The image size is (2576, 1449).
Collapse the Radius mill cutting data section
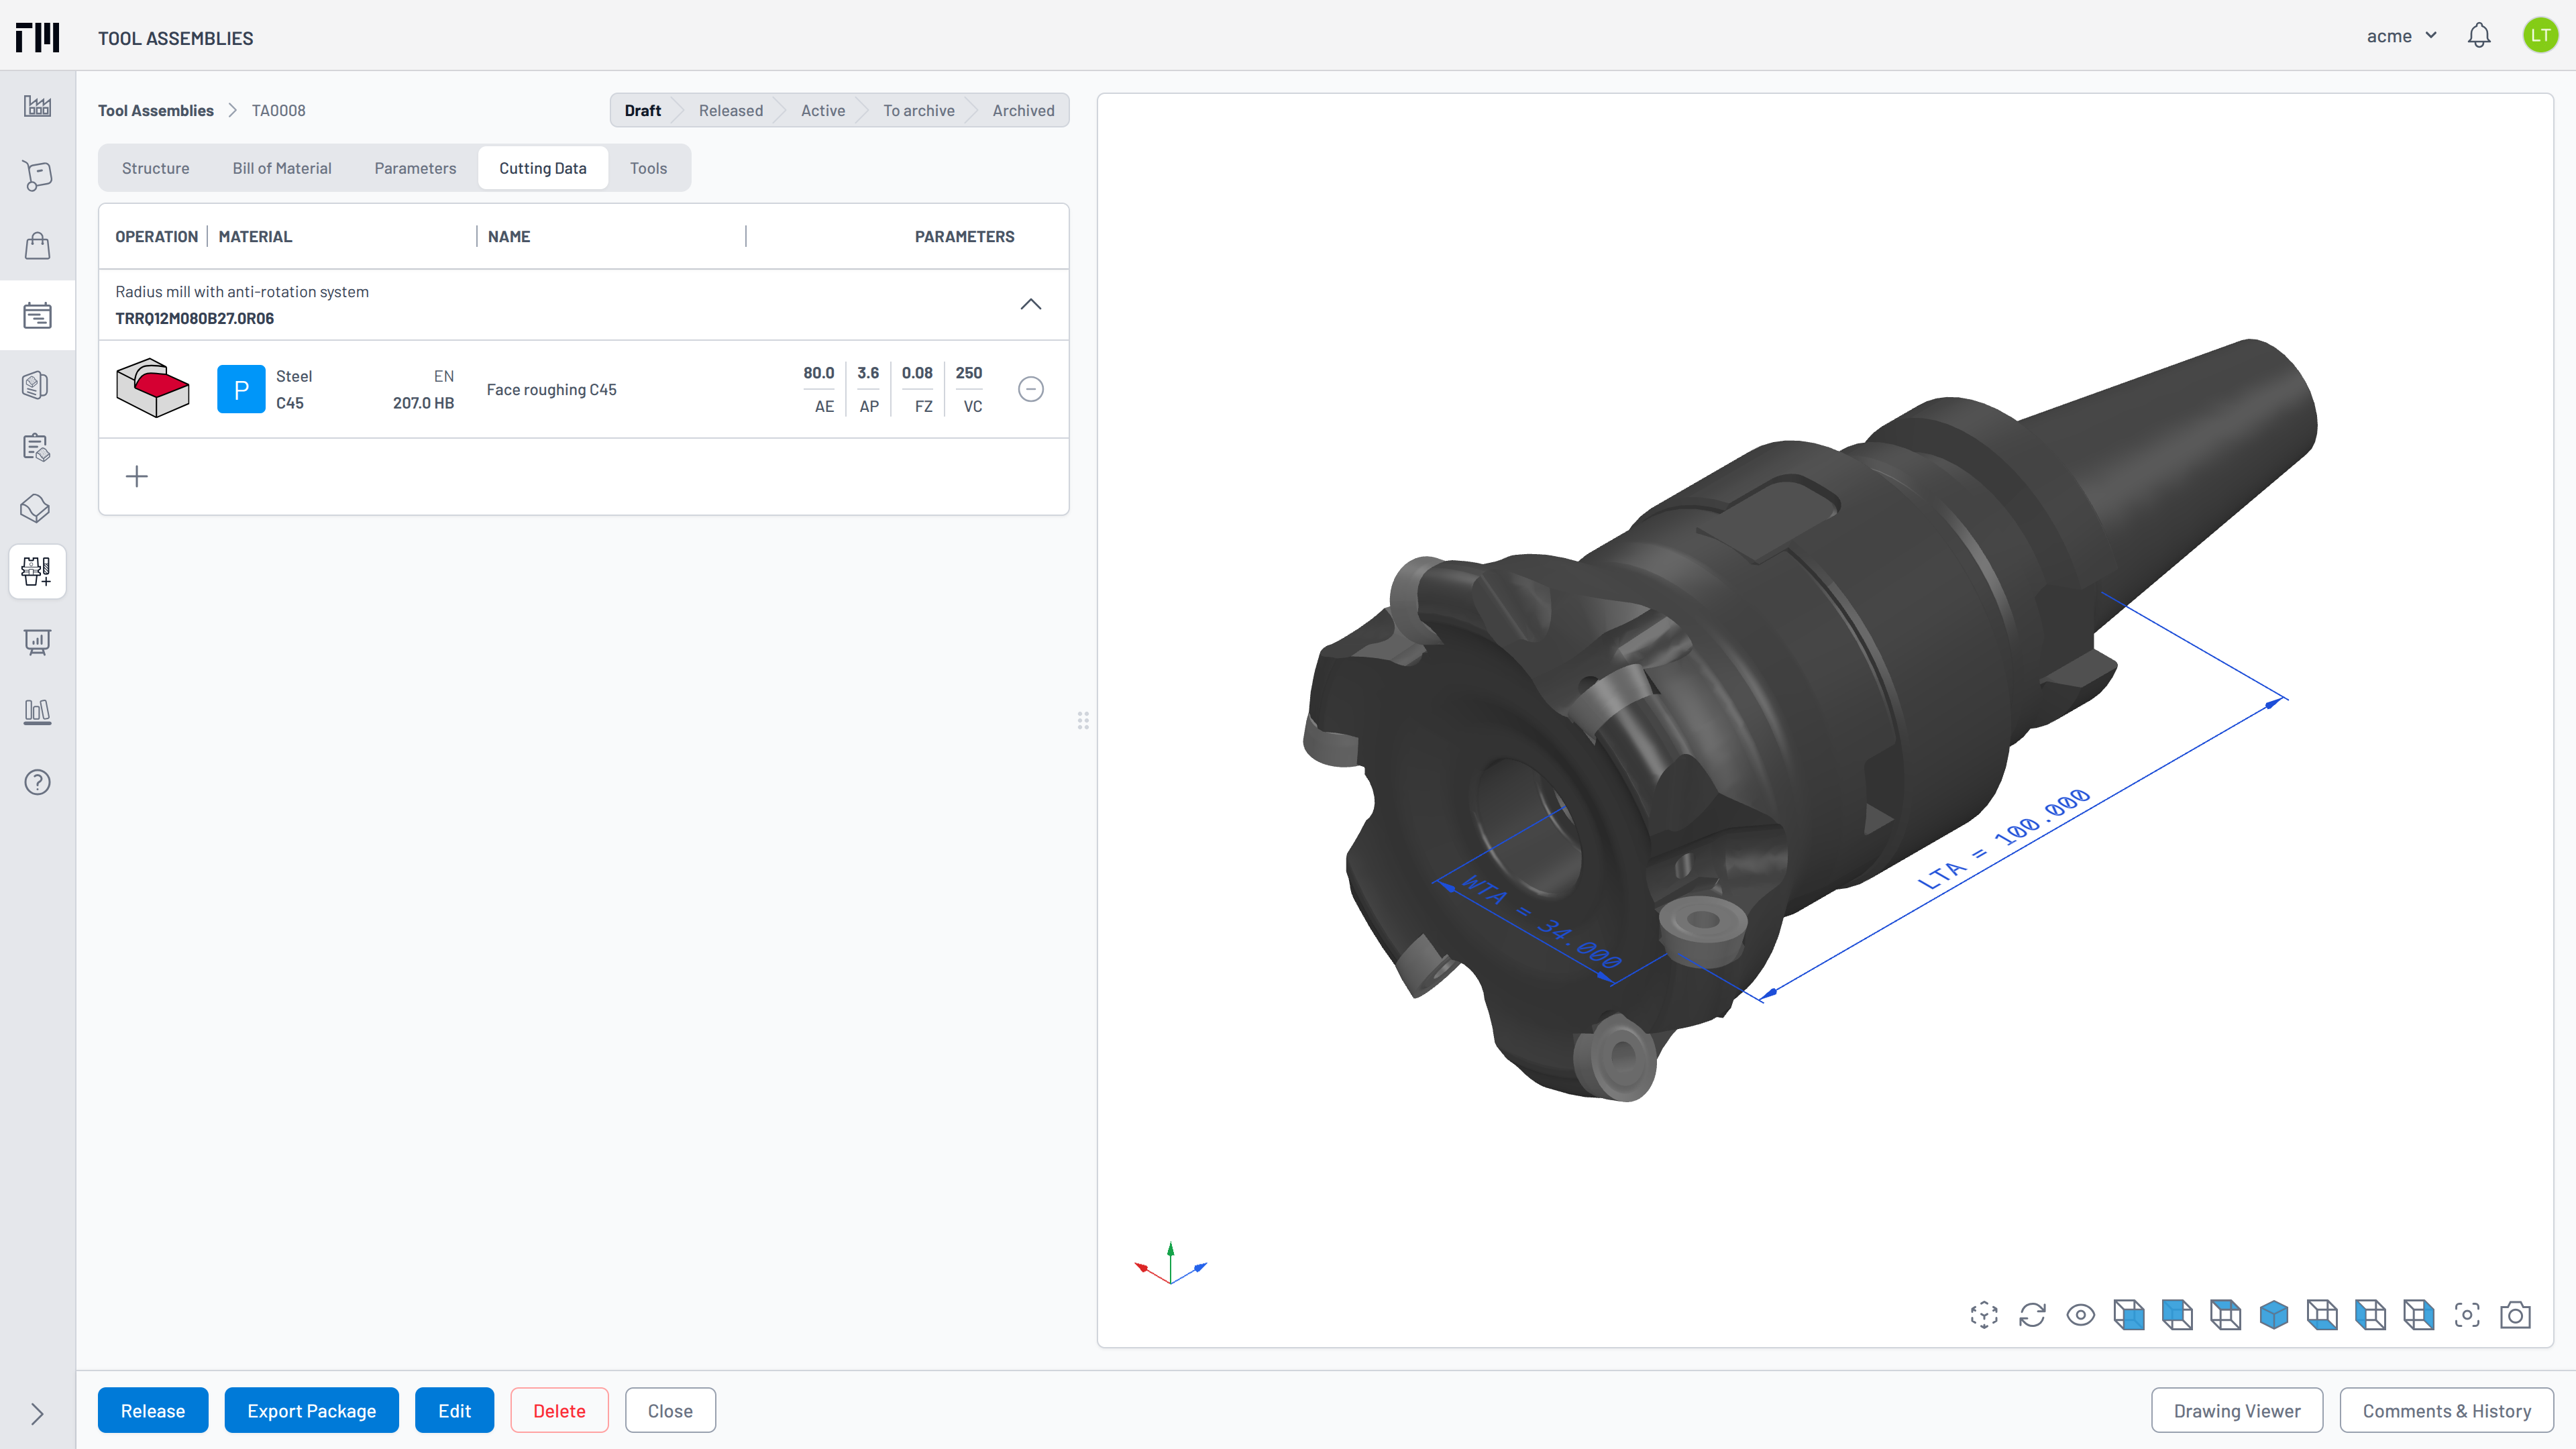1030,304
